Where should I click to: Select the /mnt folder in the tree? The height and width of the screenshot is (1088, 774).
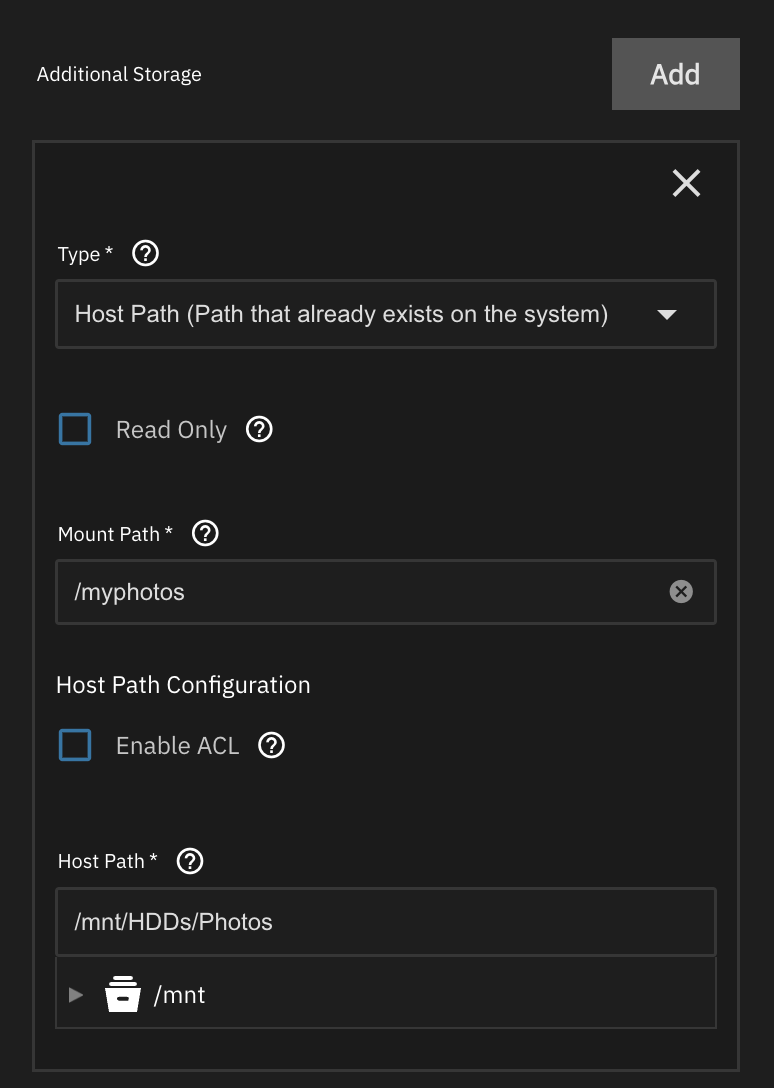pos(180,995)
